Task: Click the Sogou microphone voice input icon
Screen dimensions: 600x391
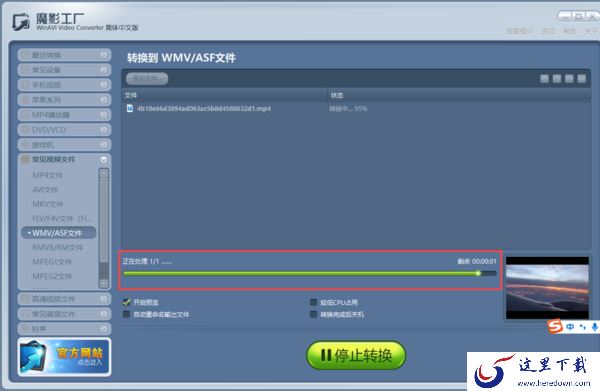Action: click(595, 327)
